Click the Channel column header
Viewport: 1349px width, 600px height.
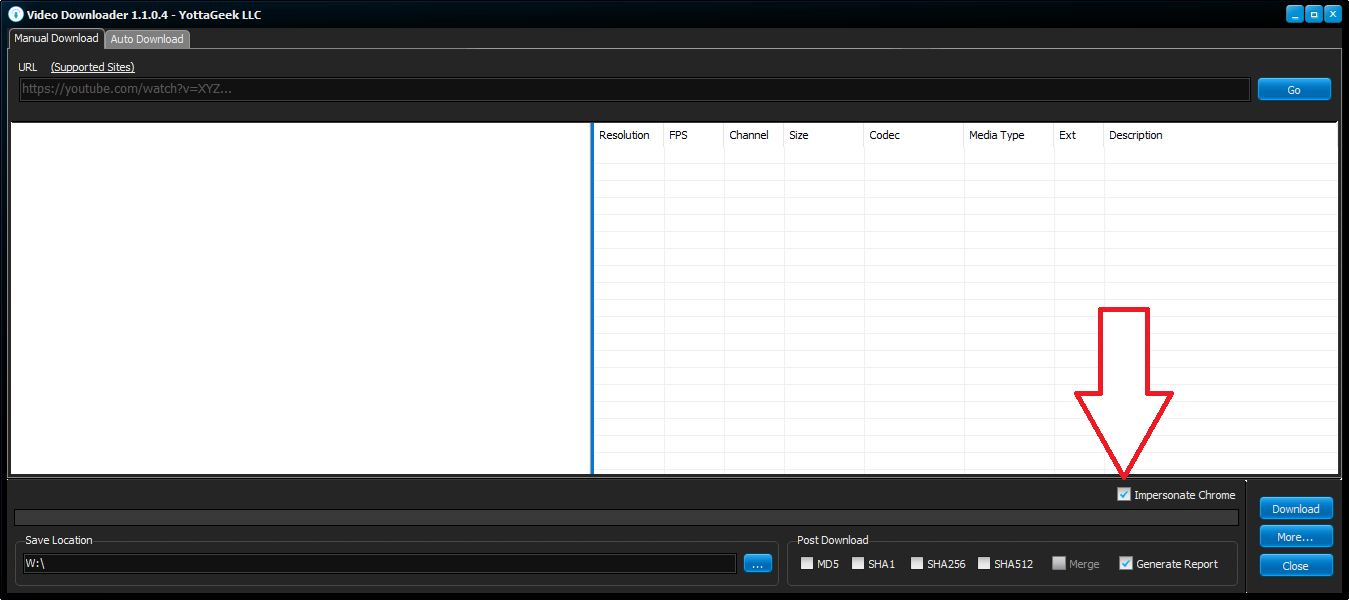753,135
